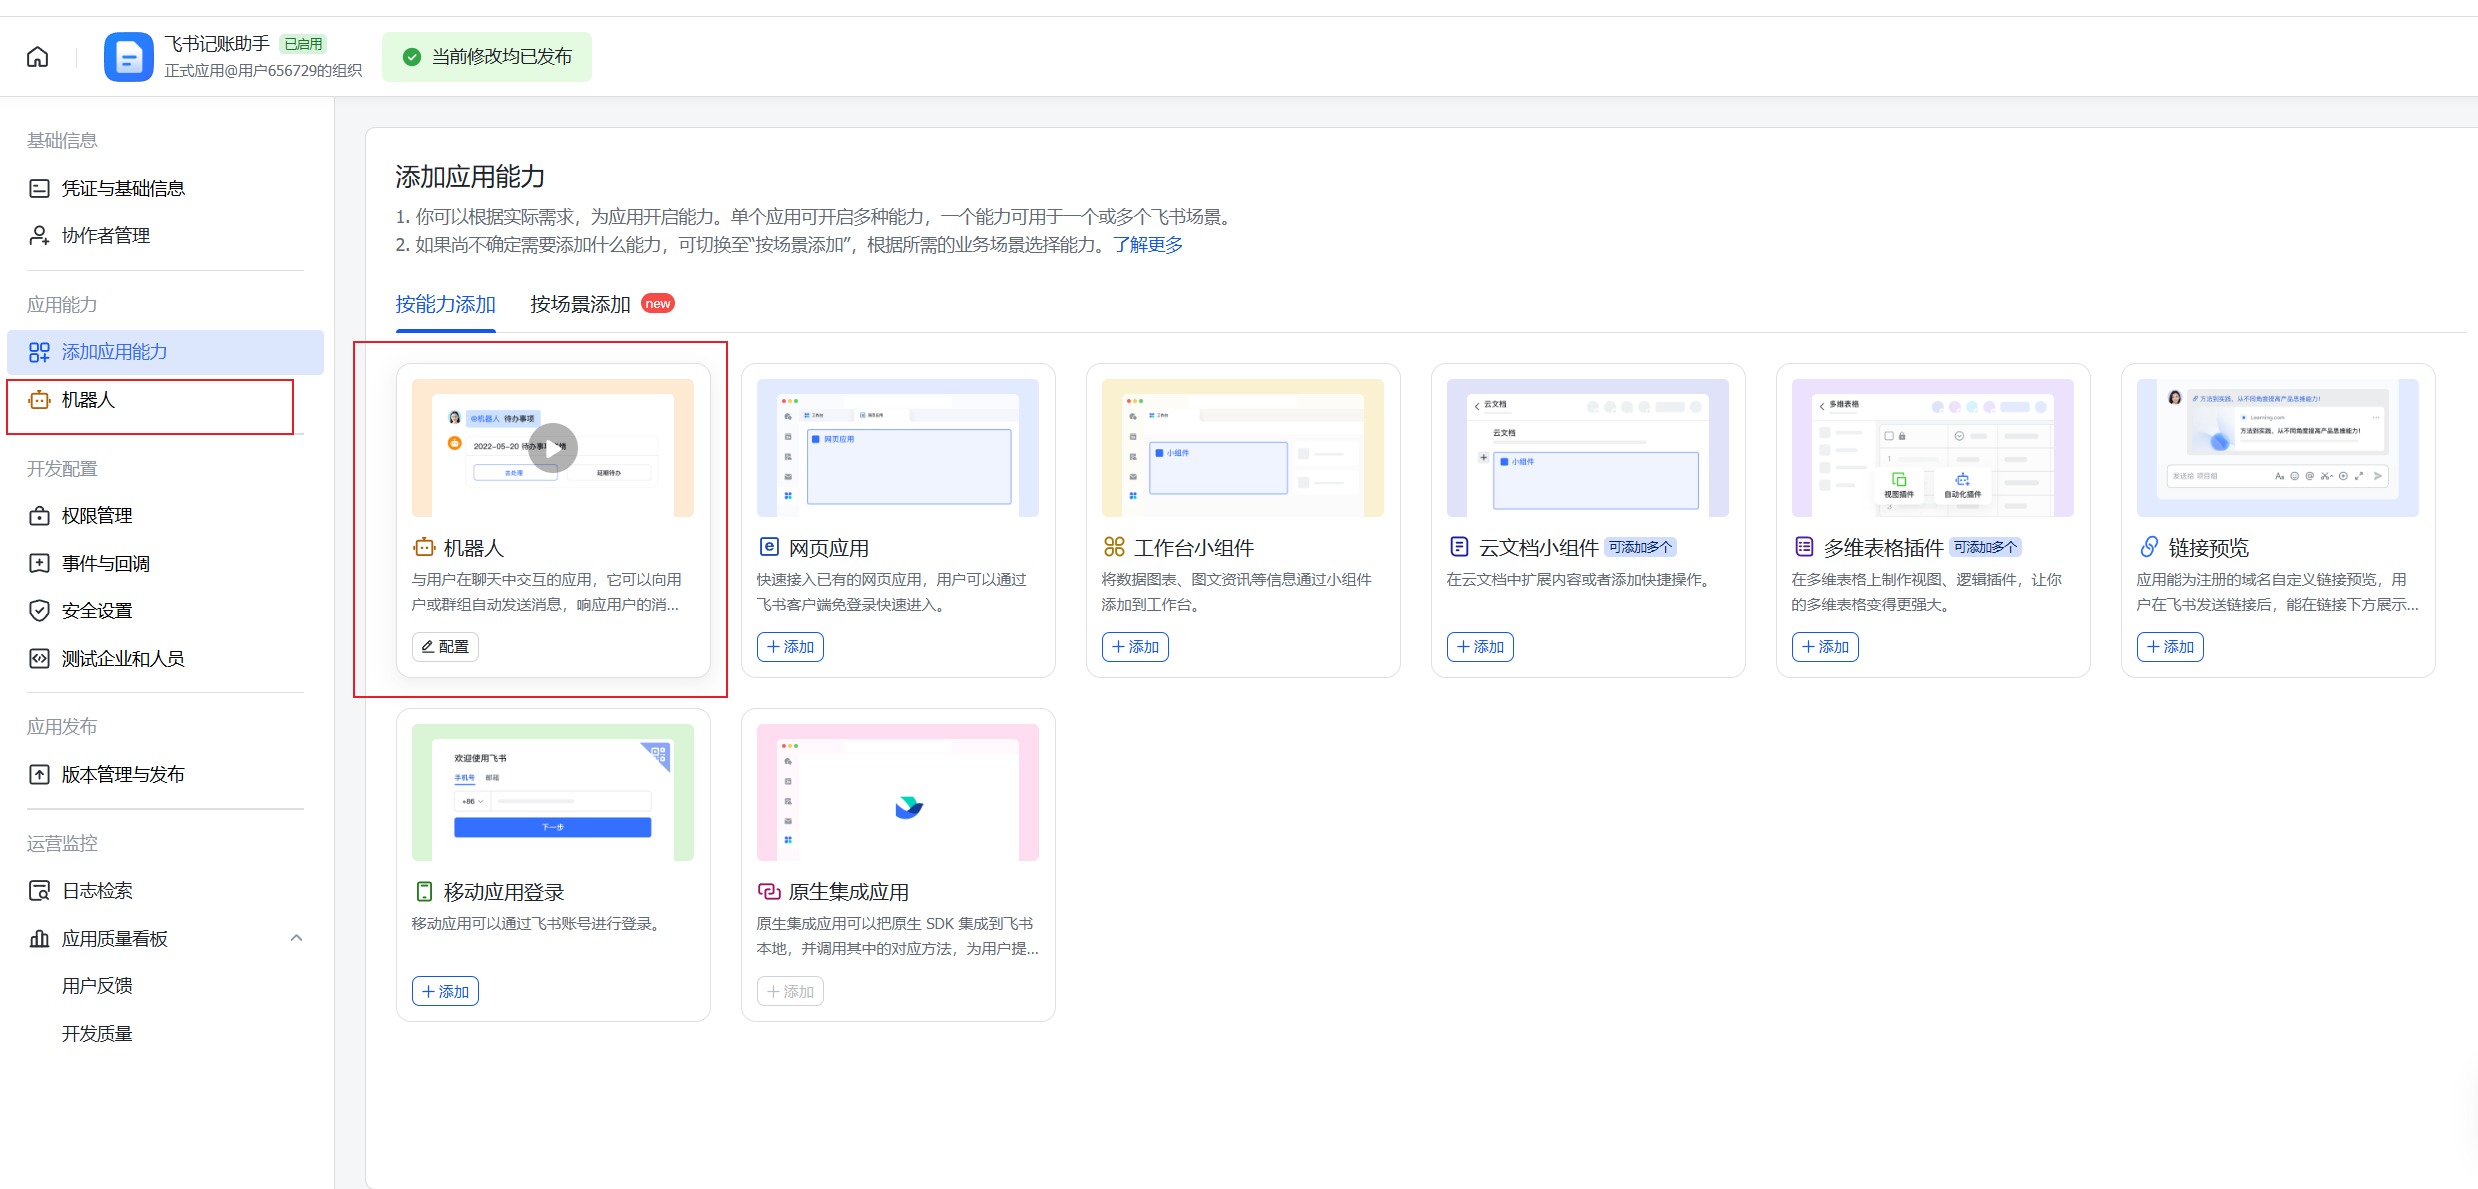Screen dimensions: 2478x1189
Task: Click the 协作者管理 person icon
Action: [x=39, y=235]
